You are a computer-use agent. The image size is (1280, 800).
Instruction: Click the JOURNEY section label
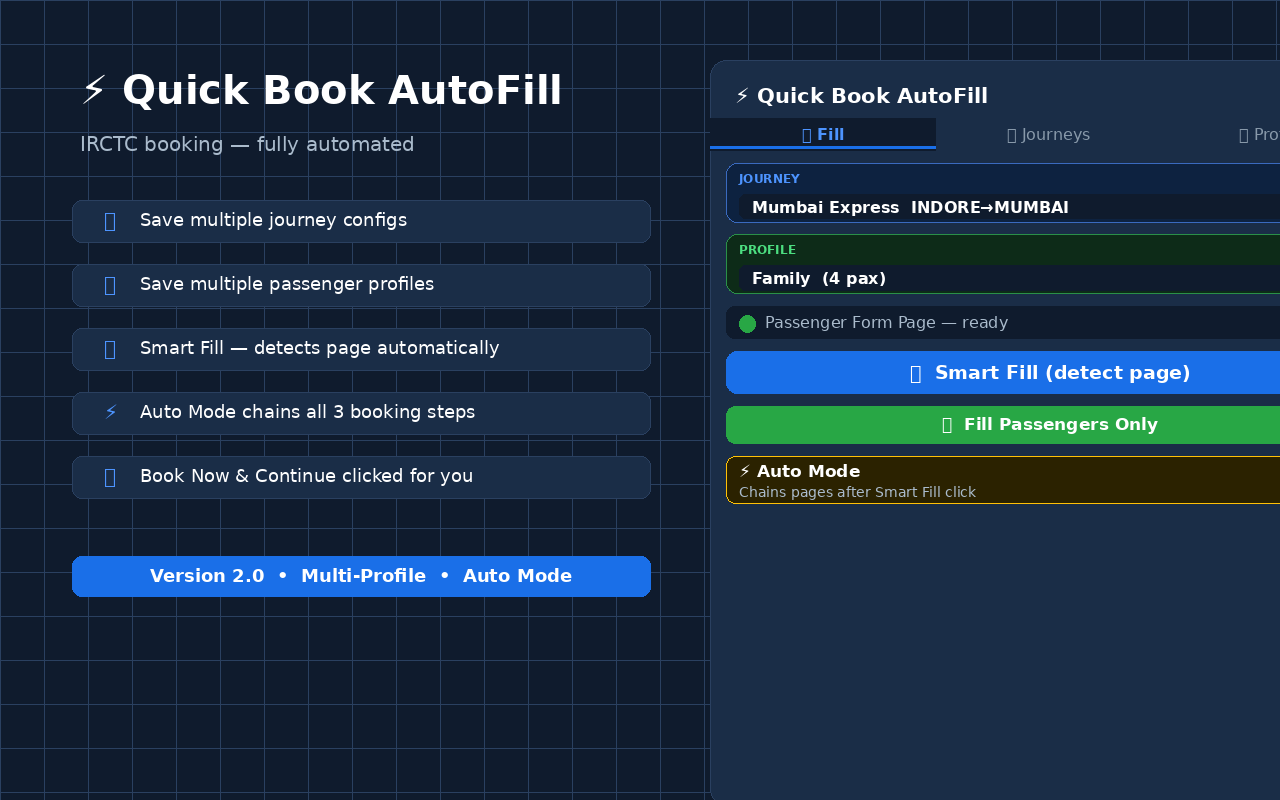coord(769,179)
